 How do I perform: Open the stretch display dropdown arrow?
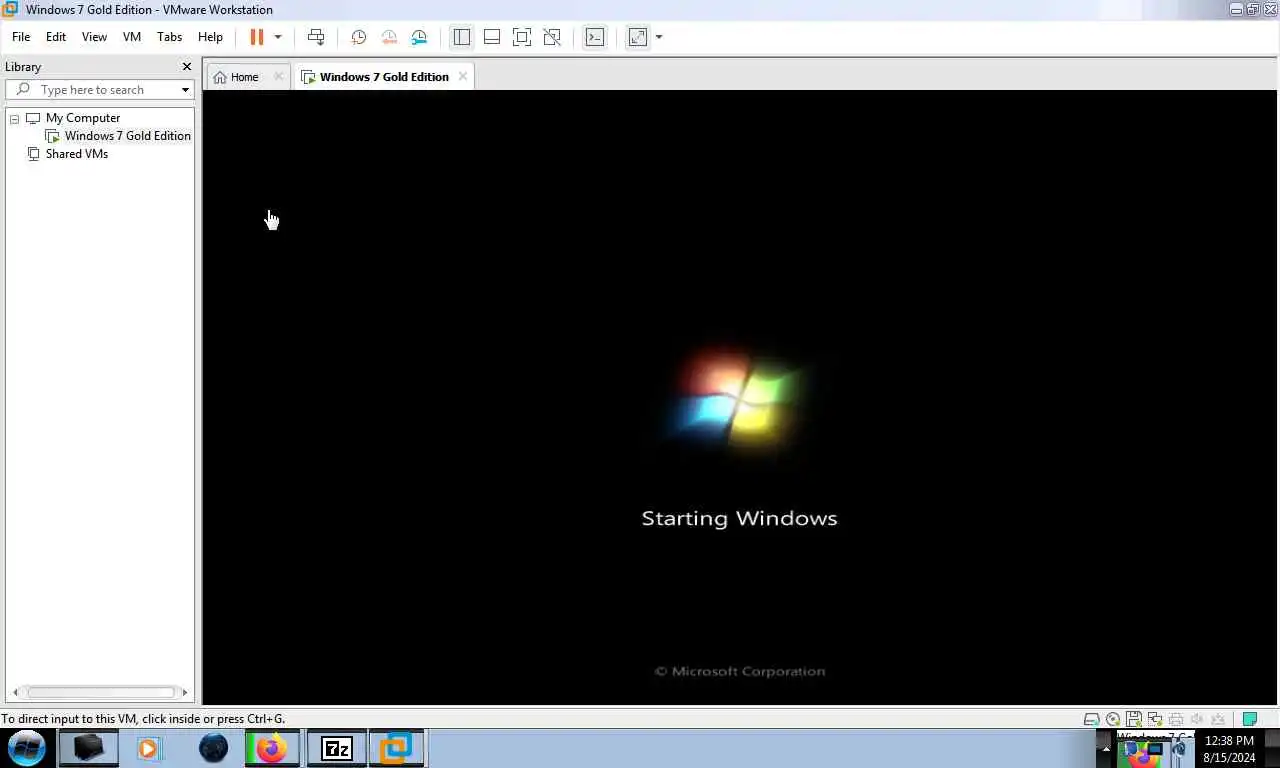[x=659, y=37]
